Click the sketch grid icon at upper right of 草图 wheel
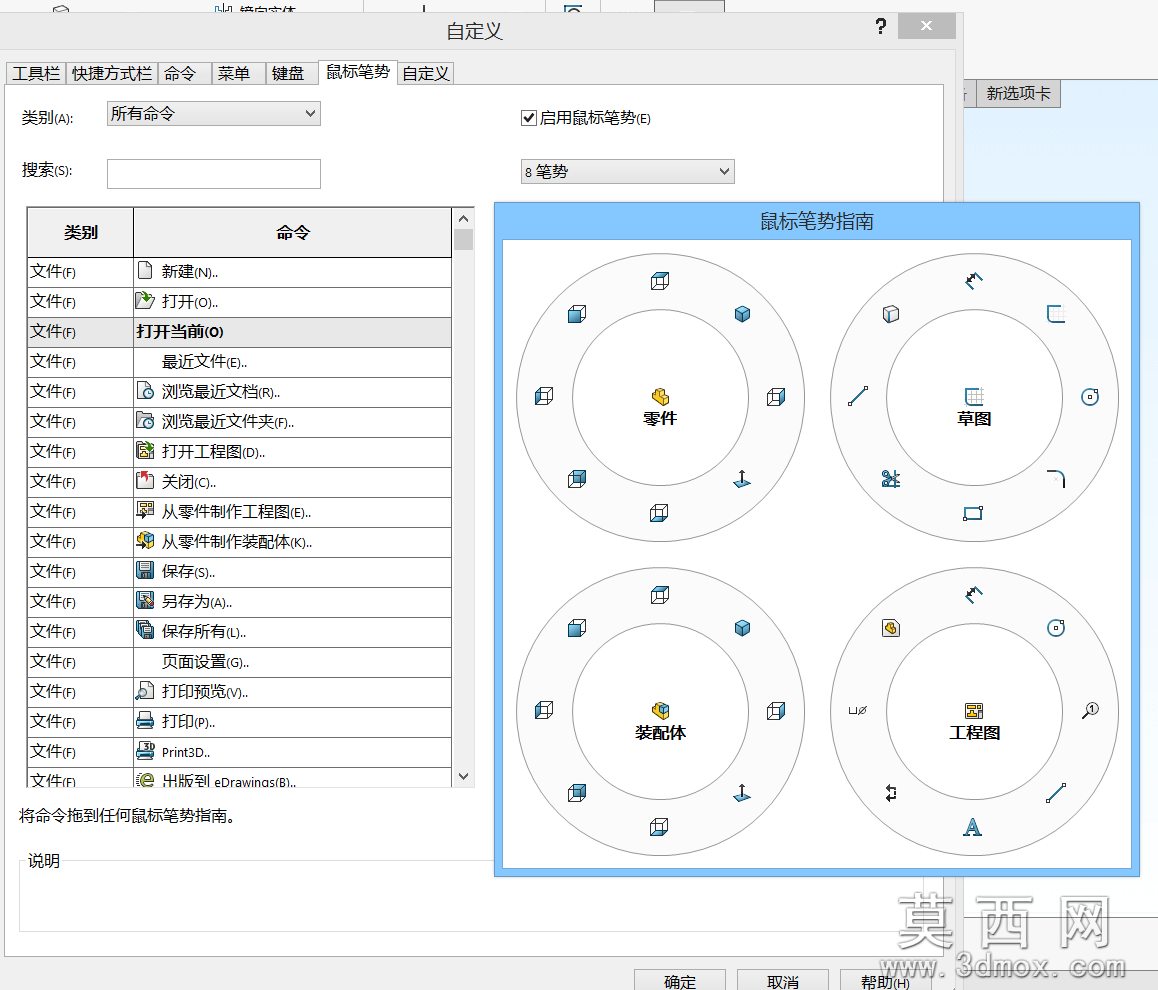Screen dimensions: 1158x990 [x=1056, y=314]
